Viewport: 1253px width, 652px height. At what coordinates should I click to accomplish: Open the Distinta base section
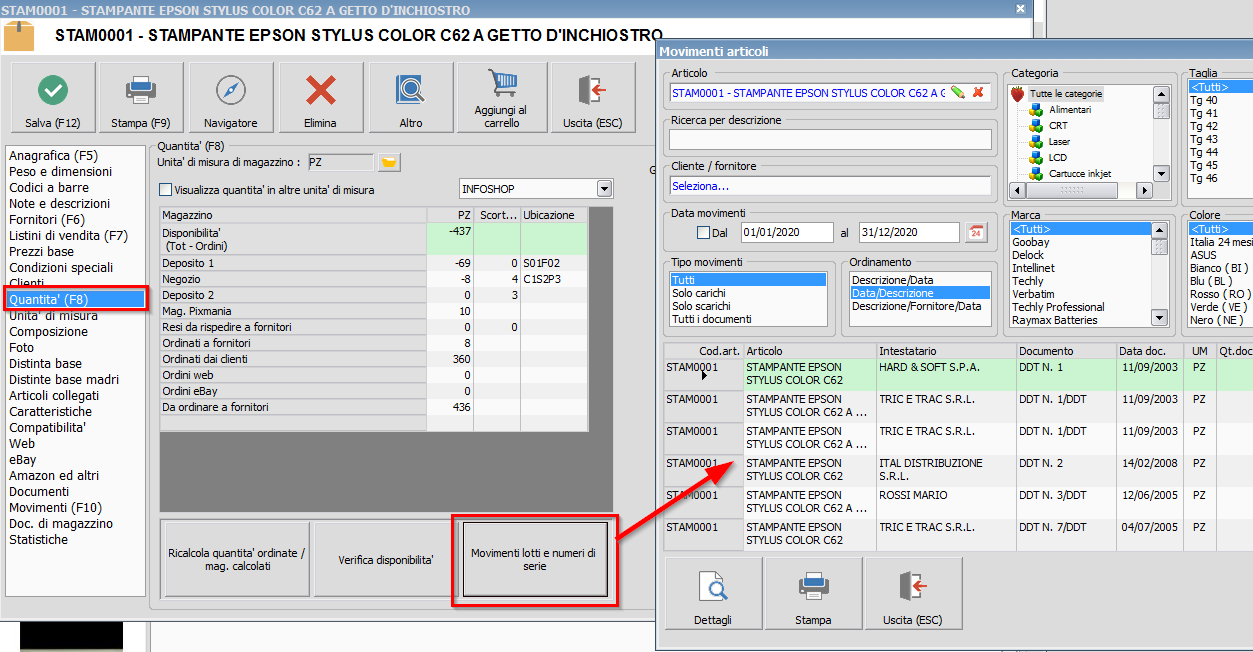coord(46,364)
